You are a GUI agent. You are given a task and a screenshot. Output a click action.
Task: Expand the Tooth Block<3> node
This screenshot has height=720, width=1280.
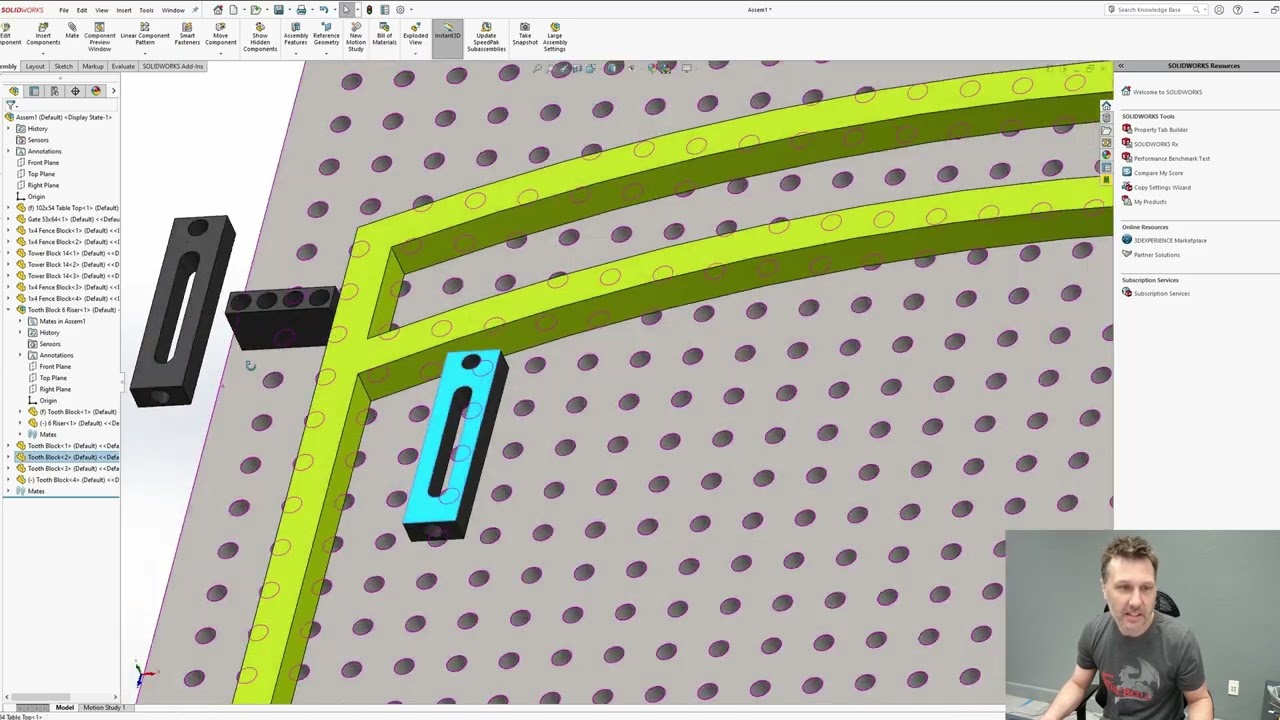[x=8, y=468]
